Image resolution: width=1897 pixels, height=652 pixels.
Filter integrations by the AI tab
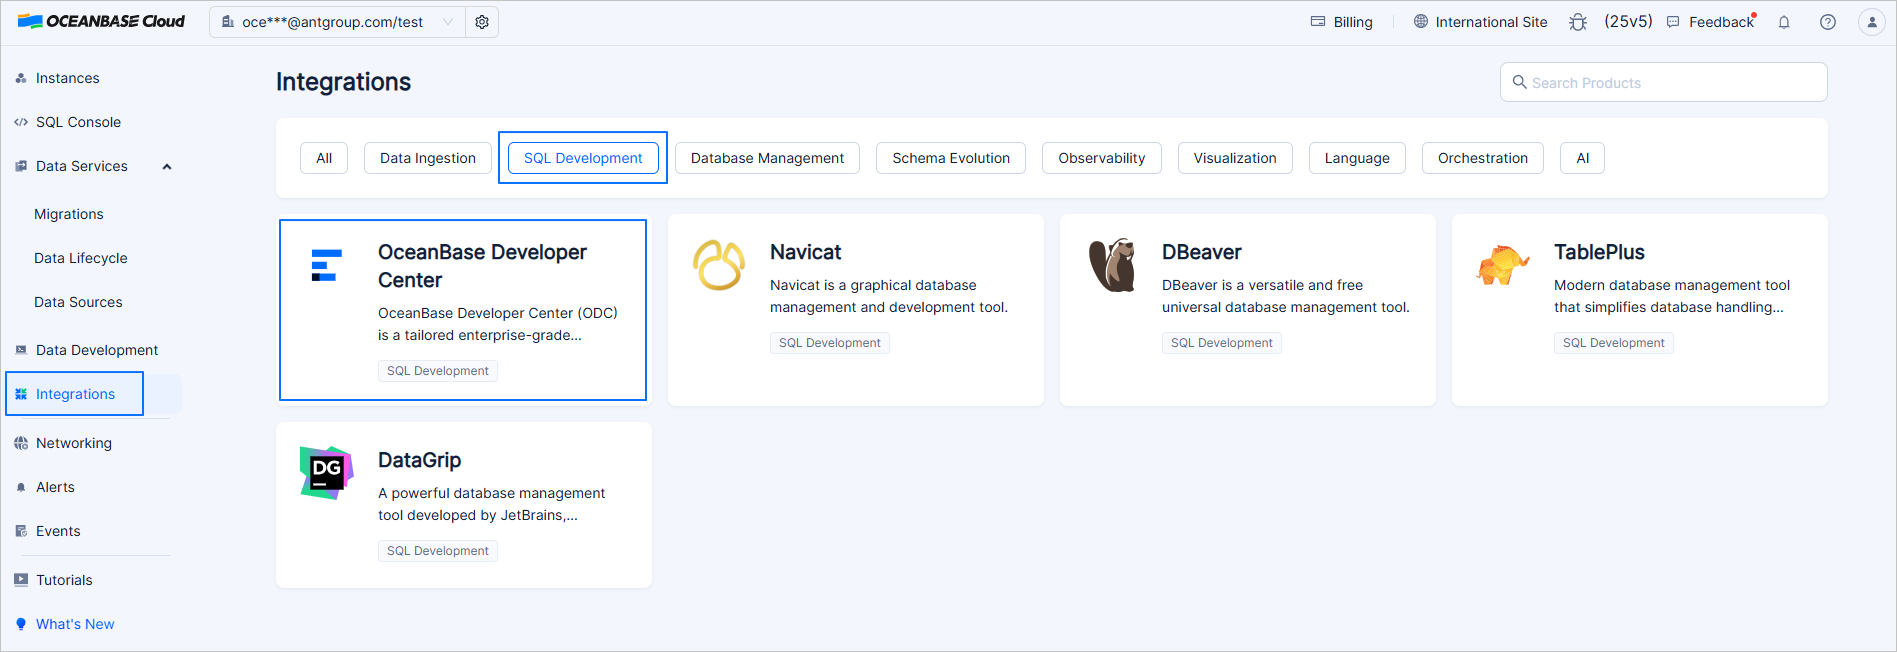pos(1582,158)
